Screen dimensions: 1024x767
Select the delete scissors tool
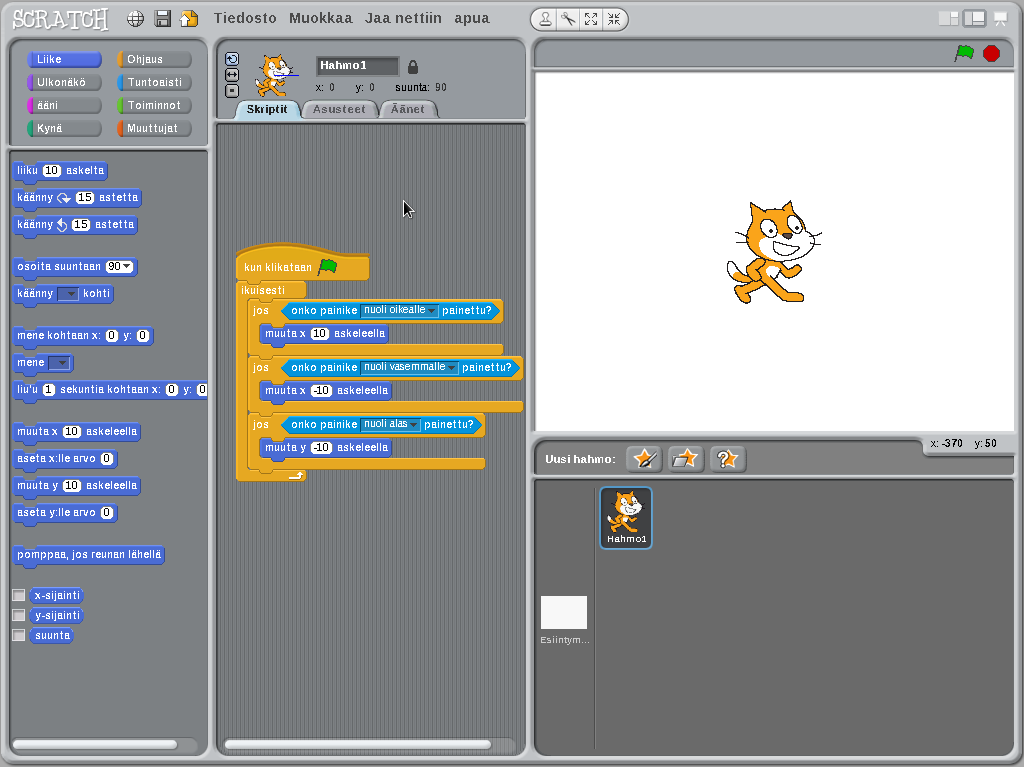click(x=568, y=20)
